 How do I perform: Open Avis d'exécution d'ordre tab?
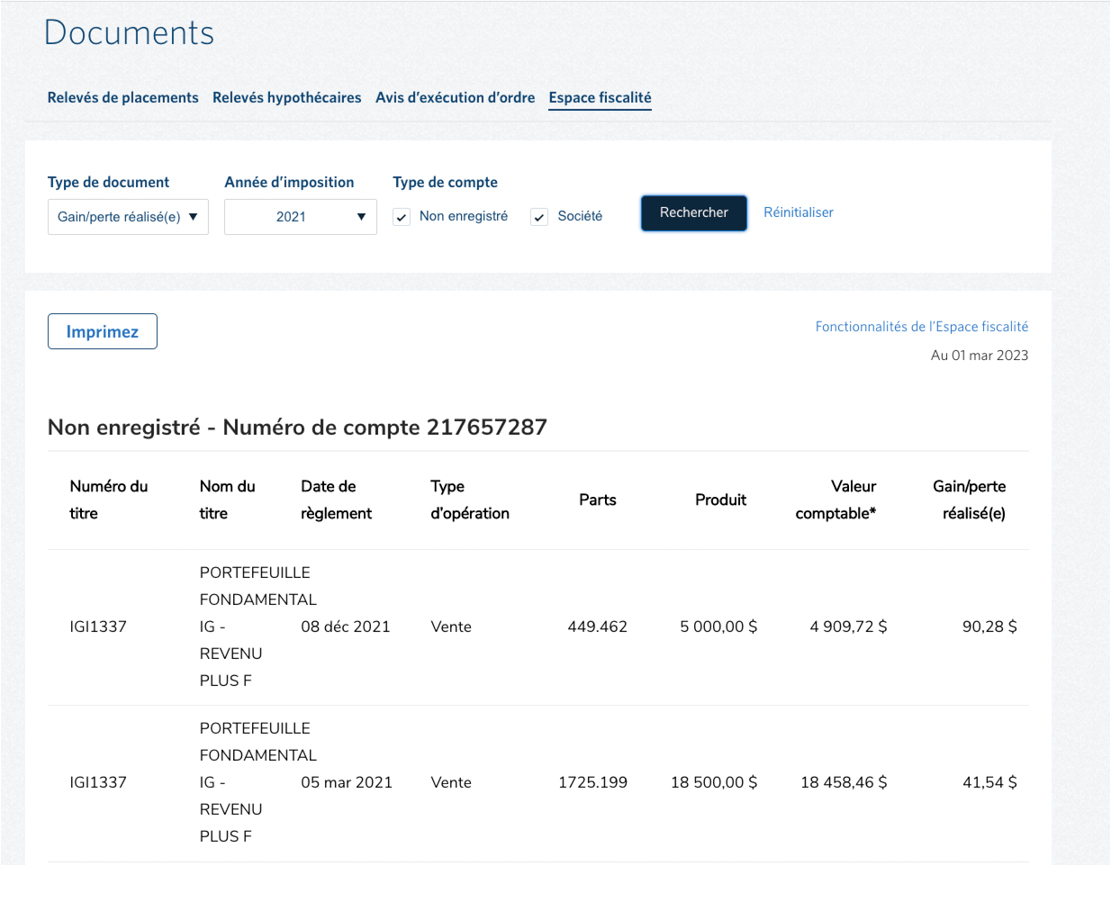pos(455,98)
